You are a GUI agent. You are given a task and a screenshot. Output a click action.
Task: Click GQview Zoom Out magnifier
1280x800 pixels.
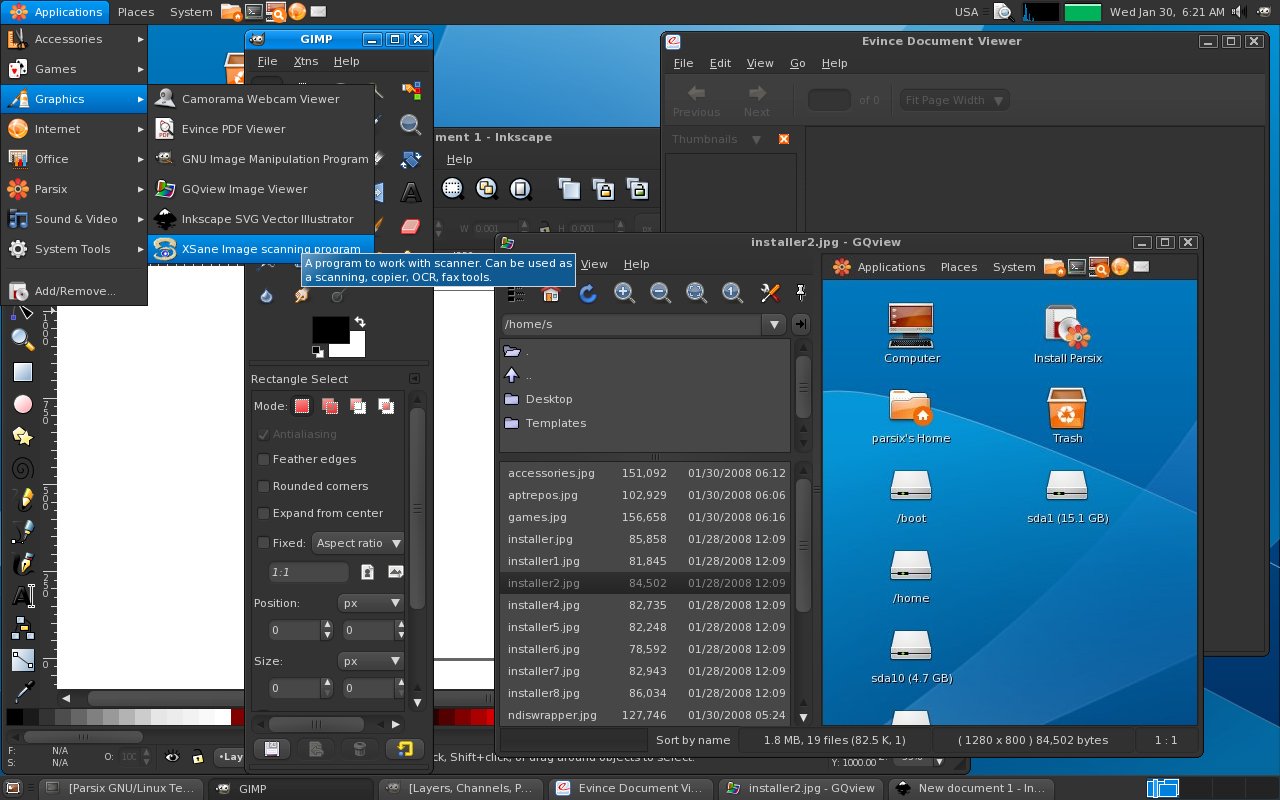tap(660, 293)
